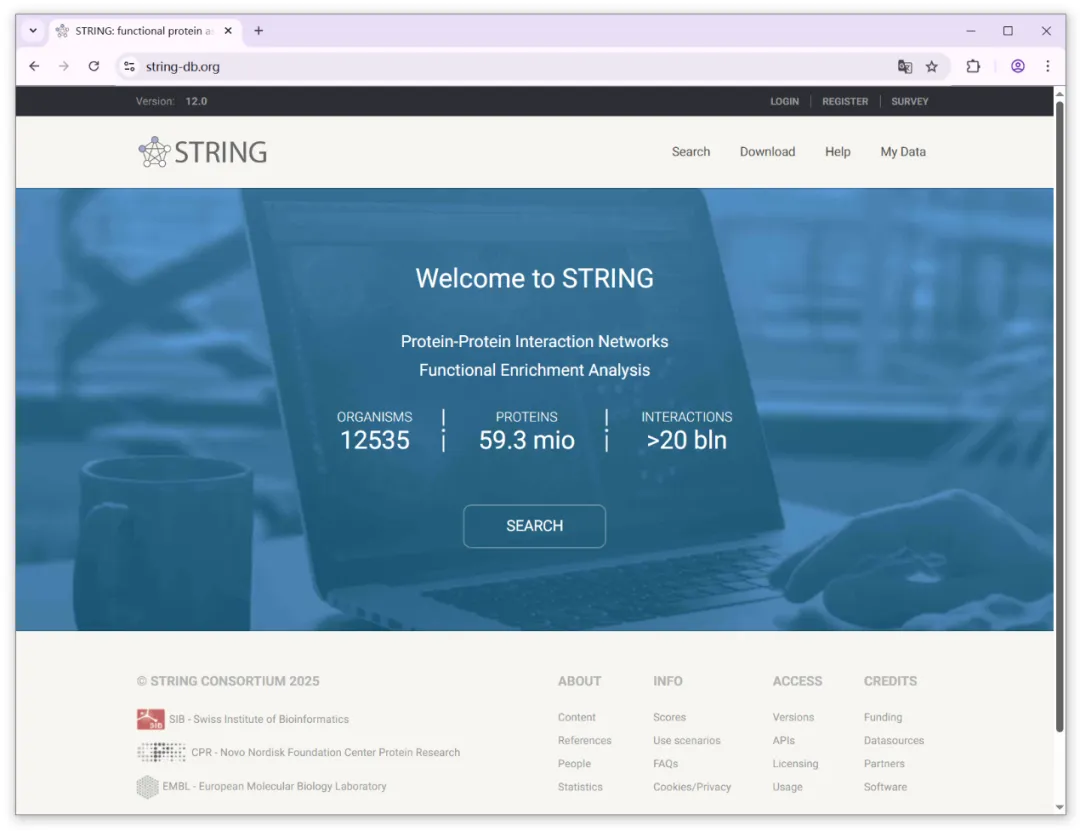Open the browser extensions puzzle icon
1080x831 pixels.
pyautogui.click(x=973, y=66)
